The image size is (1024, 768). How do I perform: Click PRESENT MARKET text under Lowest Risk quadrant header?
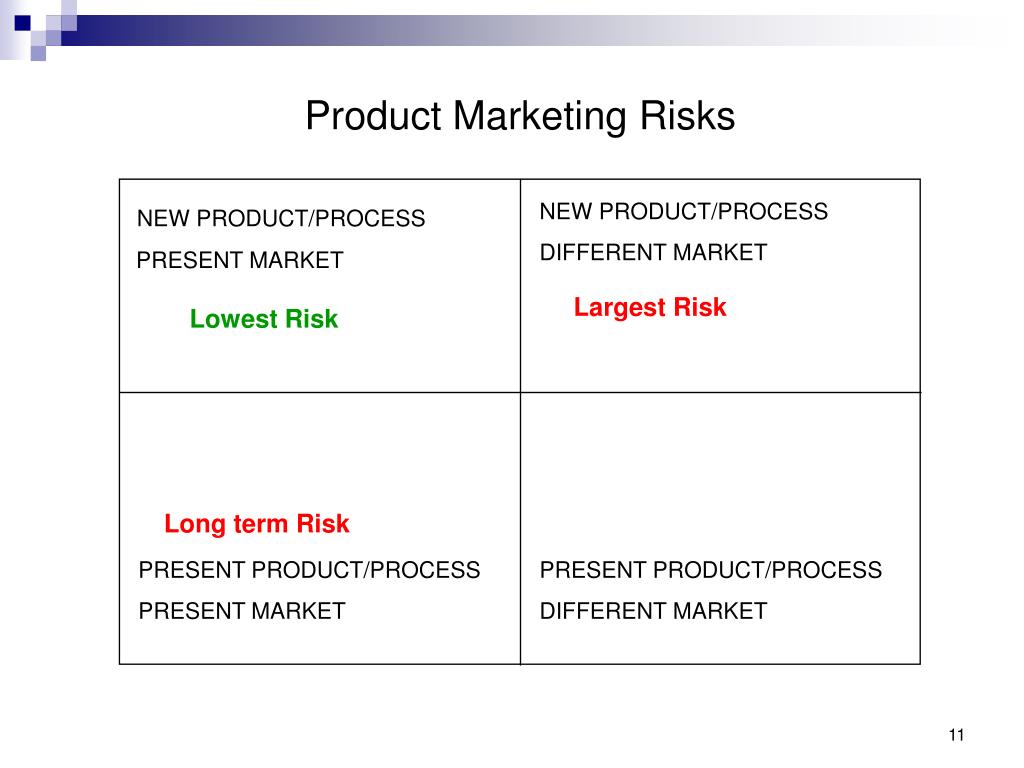click(240, 260)
